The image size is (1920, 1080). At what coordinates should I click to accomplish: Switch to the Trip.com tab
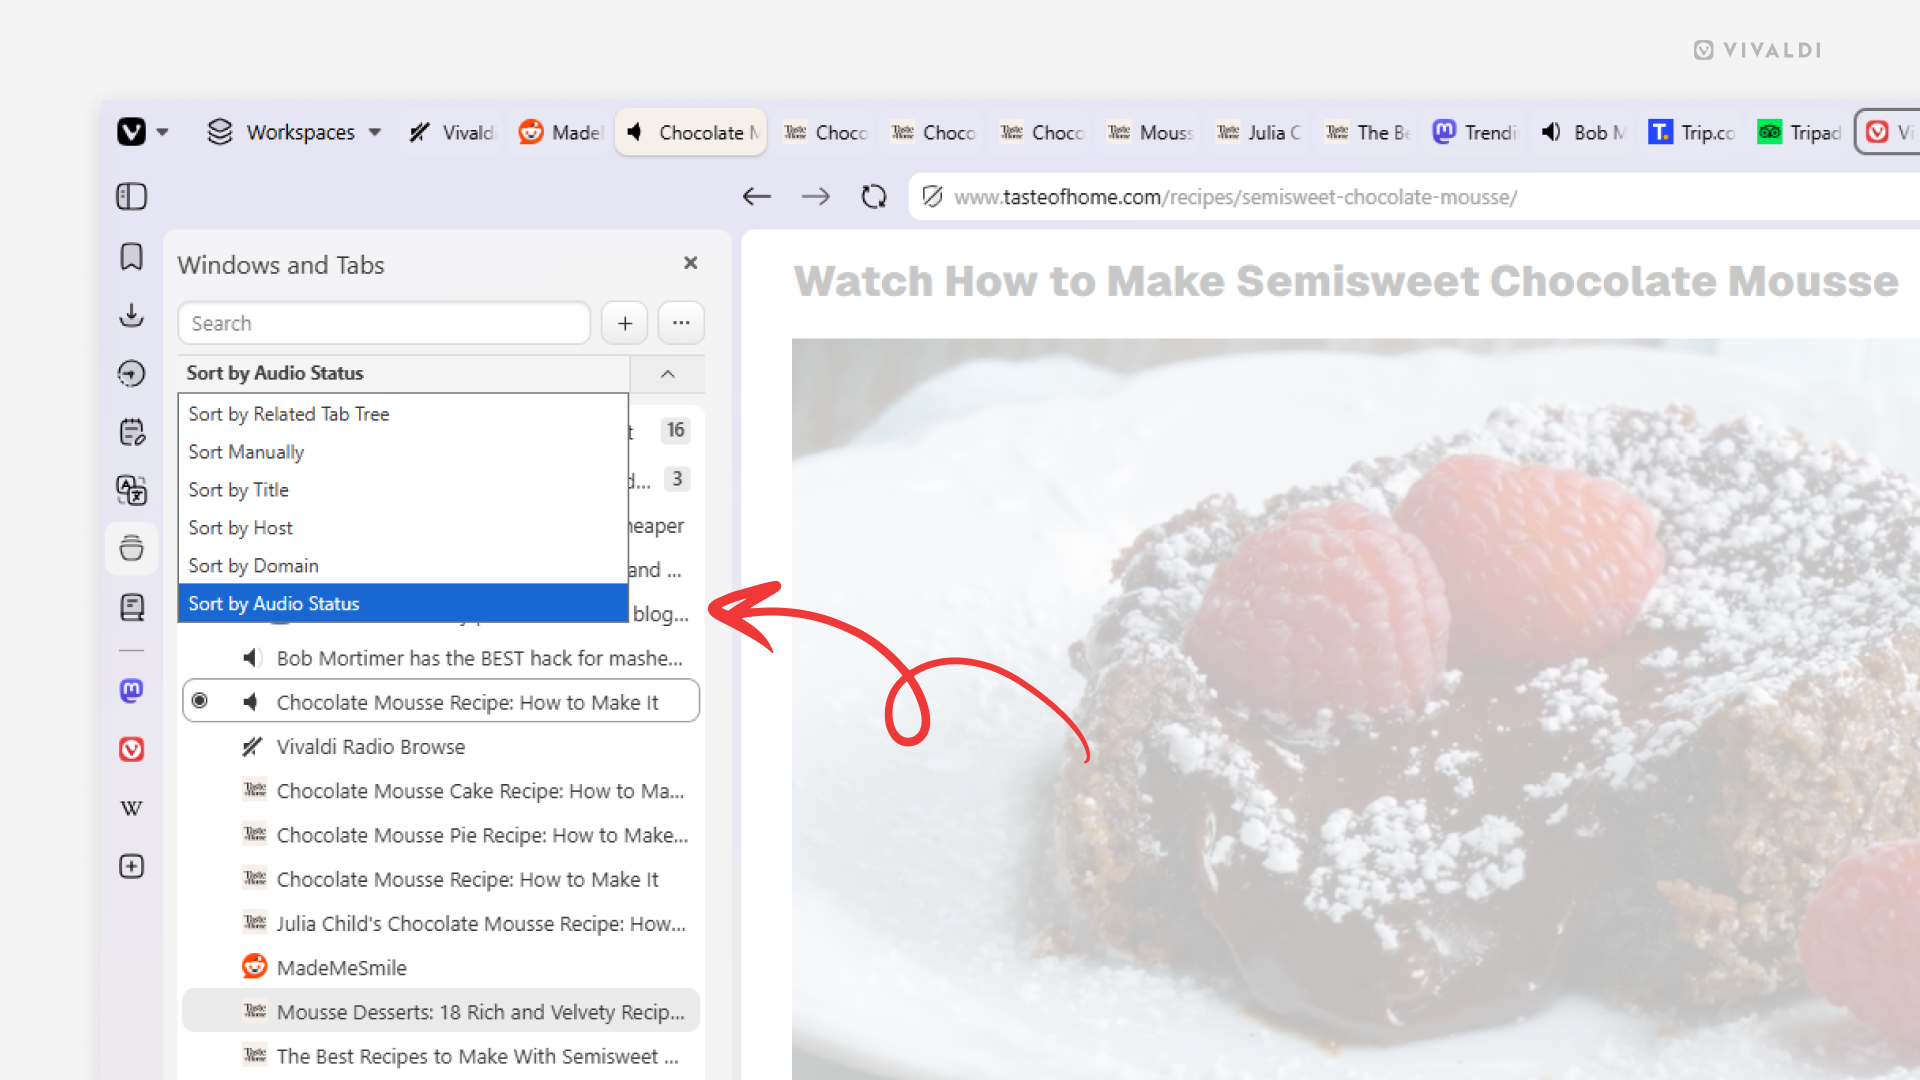pos(1693,132)
